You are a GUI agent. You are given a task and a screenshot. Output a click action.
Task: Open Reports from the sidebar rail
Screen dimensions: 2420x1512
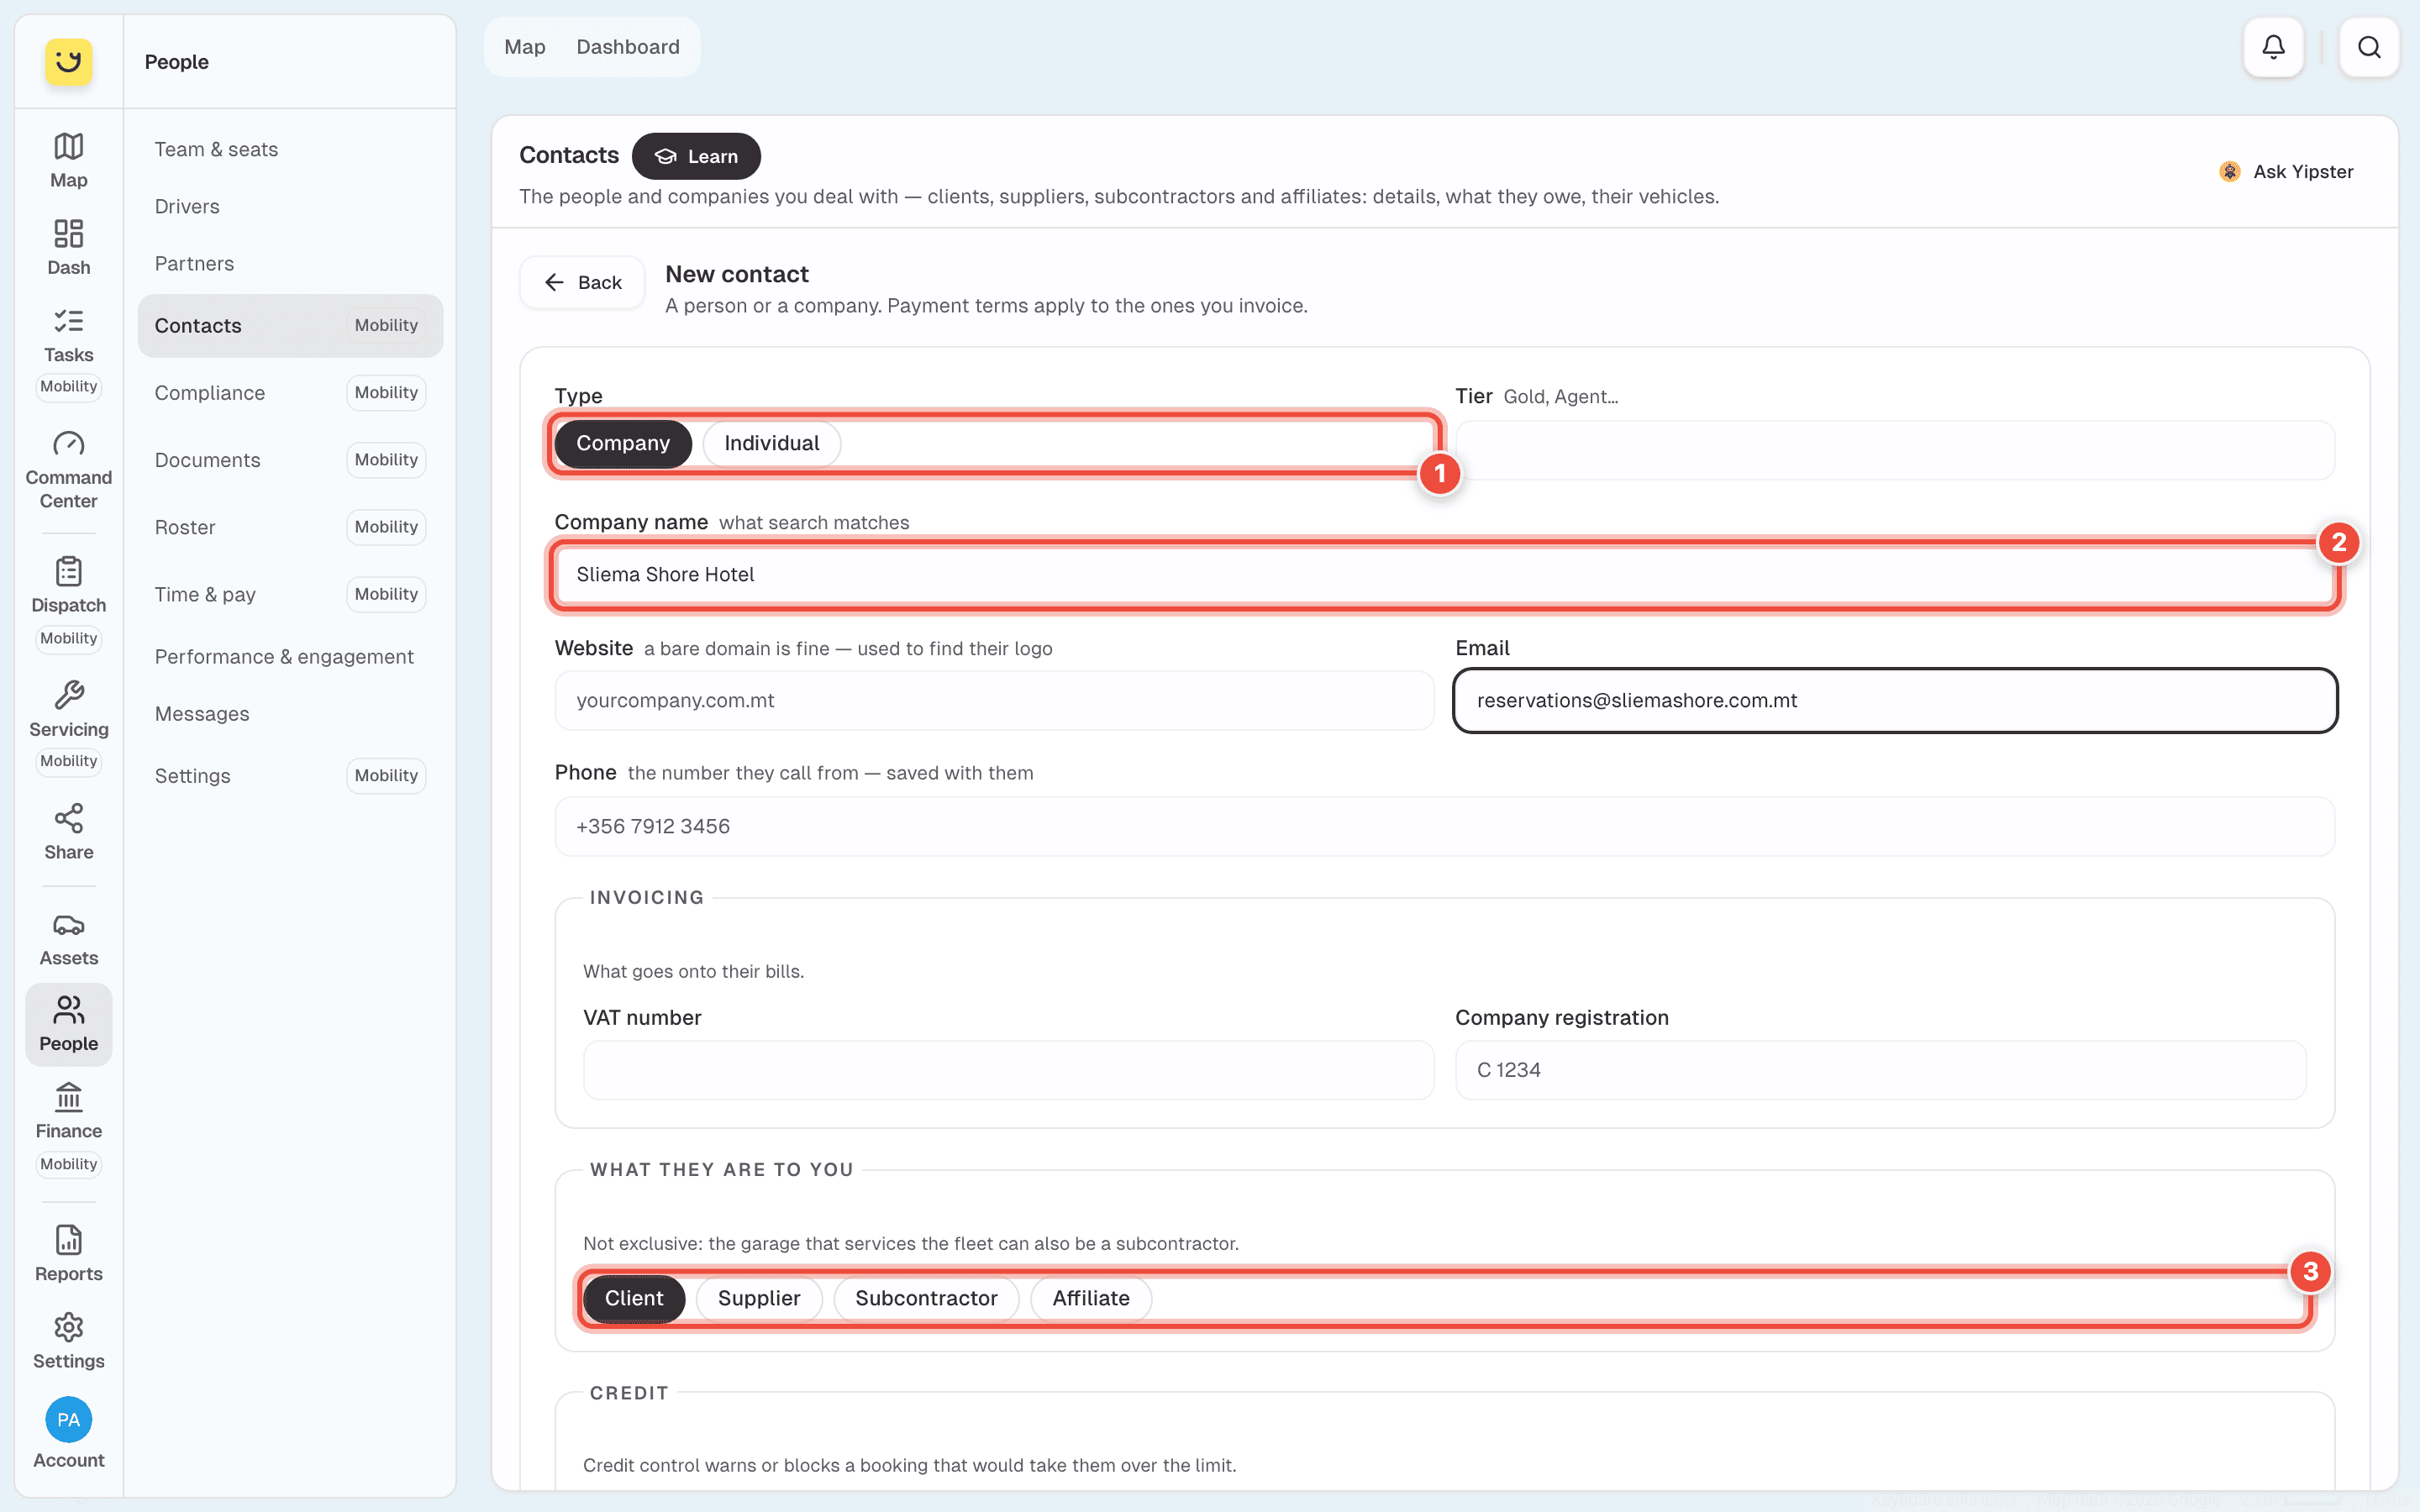pos(68,1254)
